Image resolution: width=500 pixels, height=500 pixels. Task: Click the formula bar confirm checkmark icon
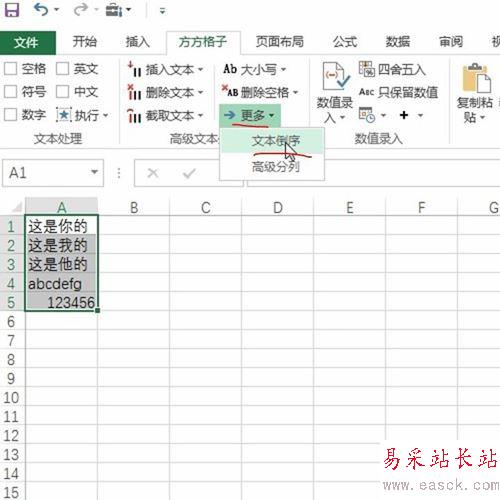[189, 173]
